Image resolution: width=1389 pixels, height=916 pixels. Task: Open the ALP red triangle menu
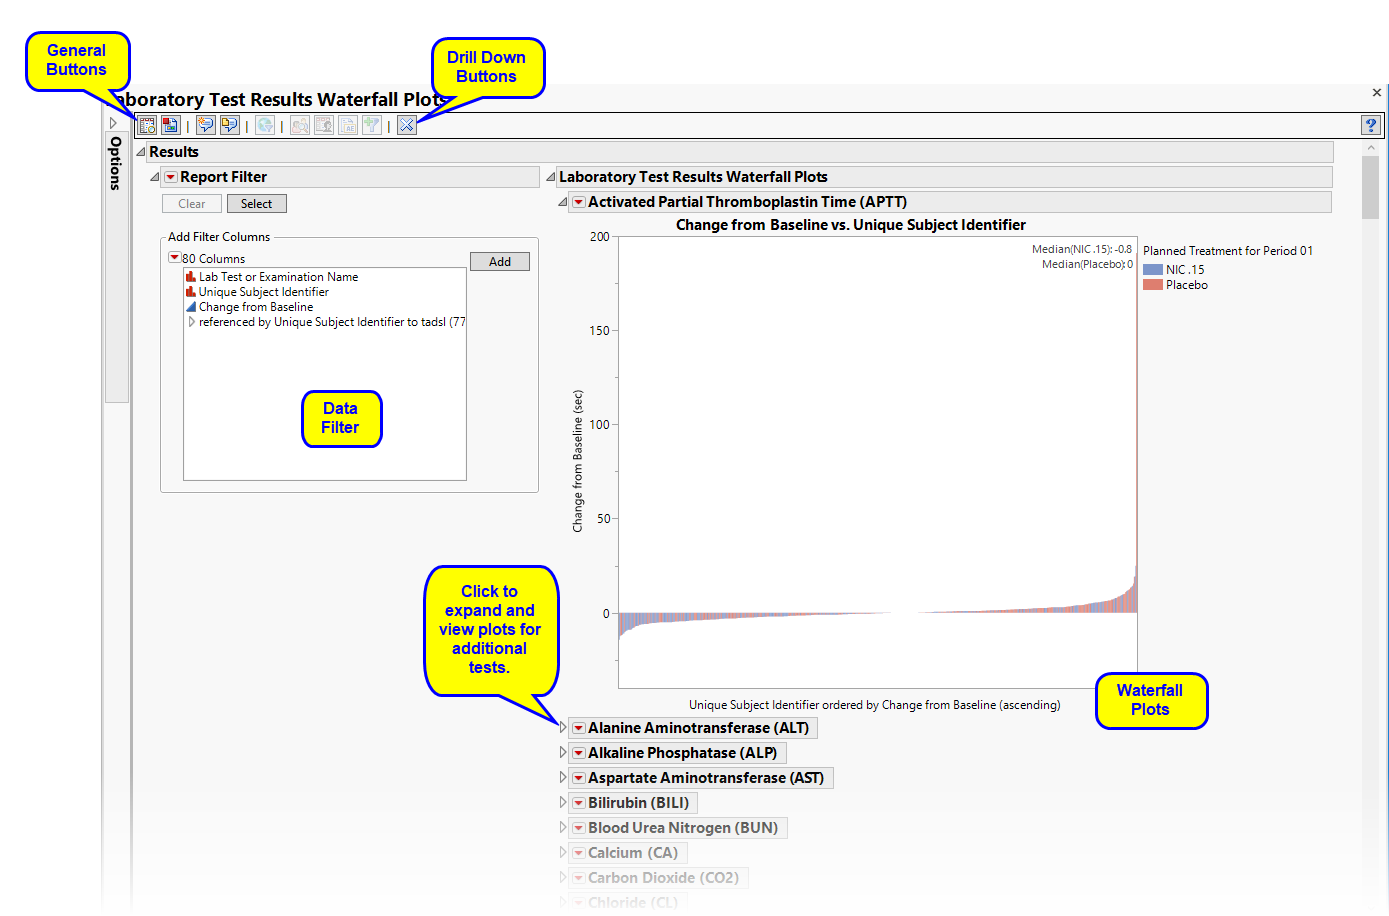tap(578, 753)
